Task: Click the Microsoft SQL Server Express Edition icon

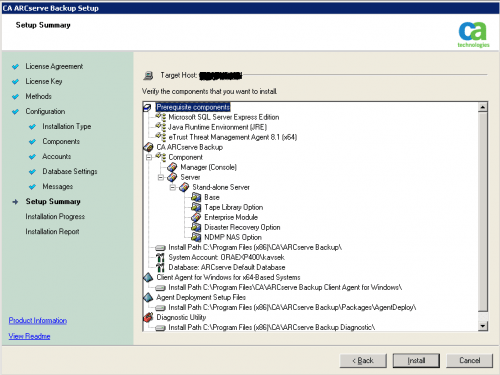Action: (x=161, y=117)
